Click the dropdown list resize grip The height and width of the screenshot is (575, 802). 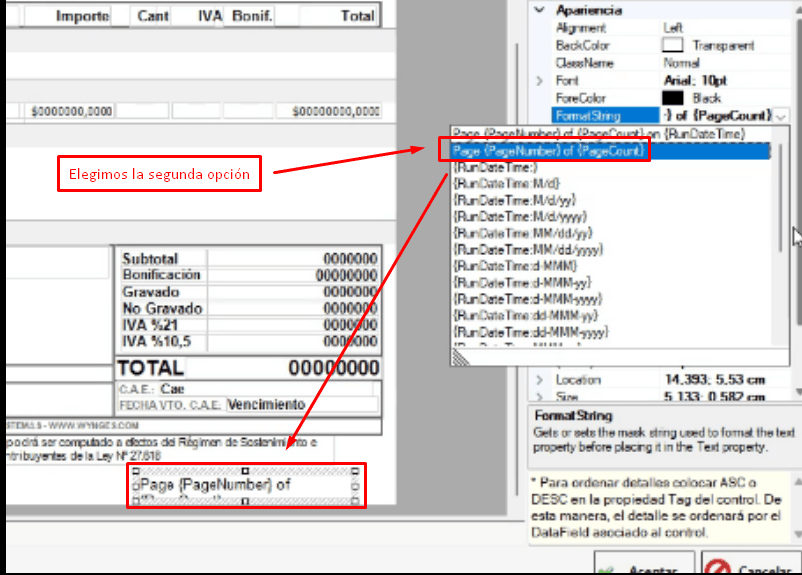coord(459,357)
